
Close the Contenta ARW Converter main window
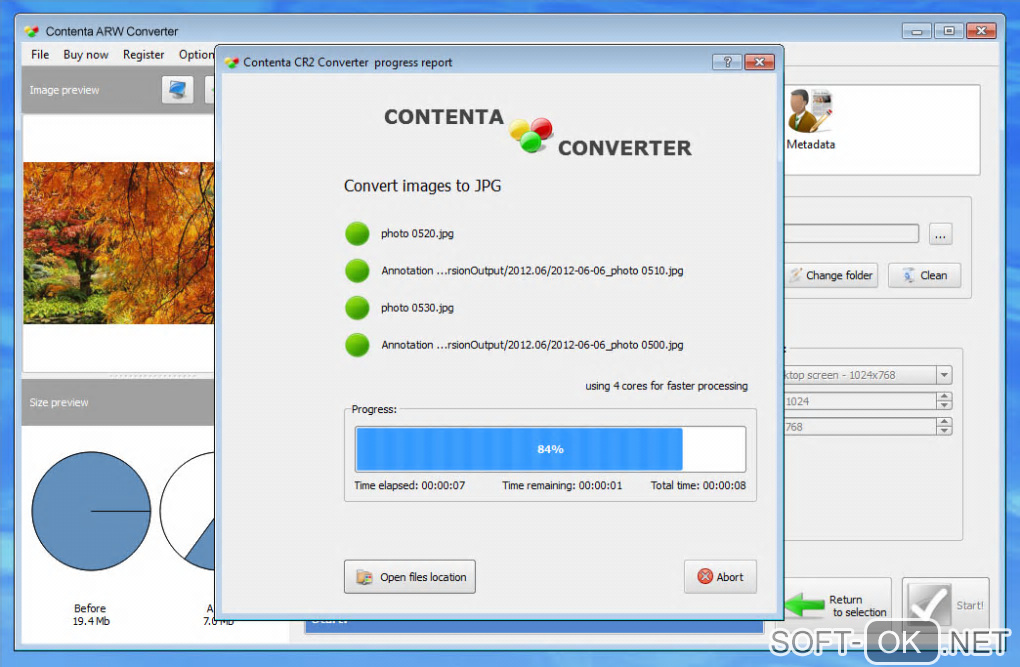pos(981,31)
